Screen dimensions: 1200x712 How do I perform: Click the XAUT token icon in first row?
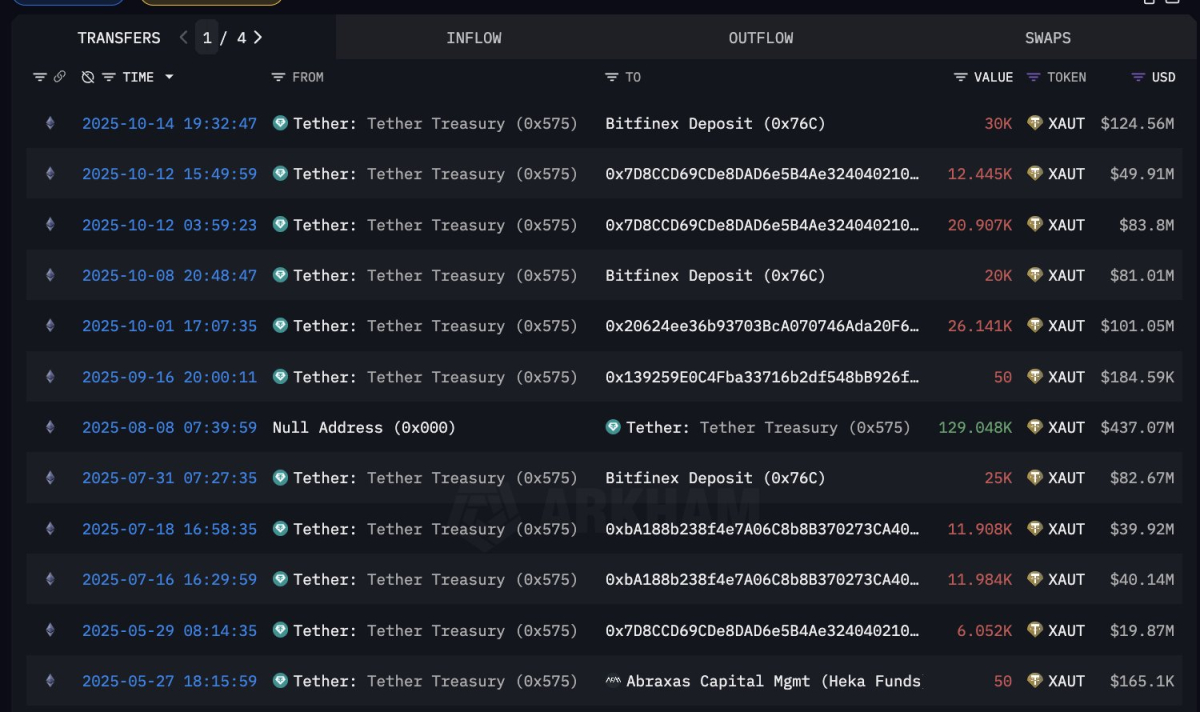(x=1035, y=124)
